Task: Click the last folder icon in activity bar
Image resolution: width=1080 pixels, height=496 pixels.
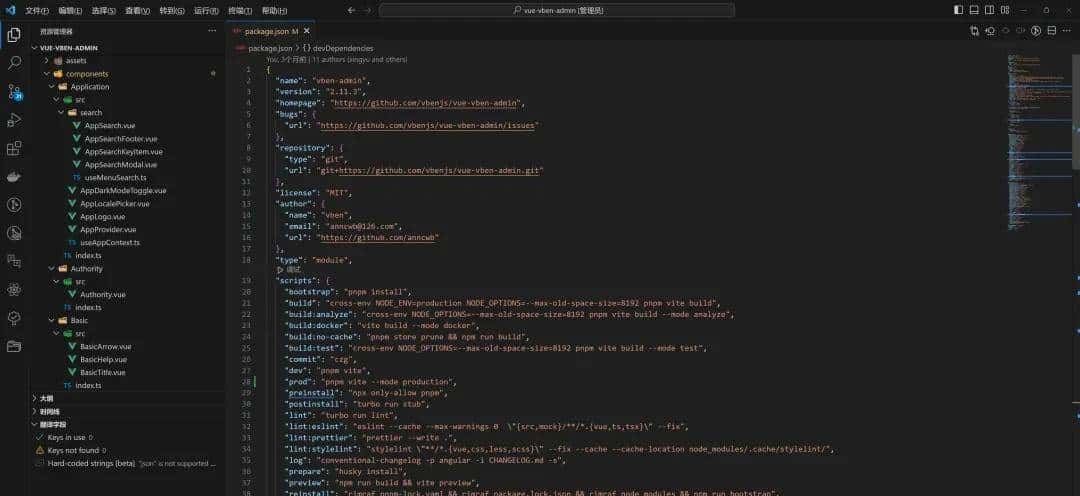Action: (14, 346)
